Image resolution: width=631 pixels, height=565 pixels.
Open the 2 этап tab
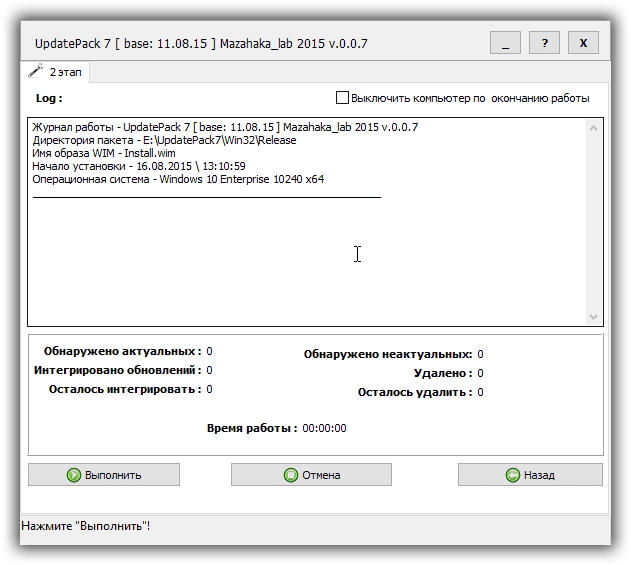pyautogui.click(x=55, y=72)
